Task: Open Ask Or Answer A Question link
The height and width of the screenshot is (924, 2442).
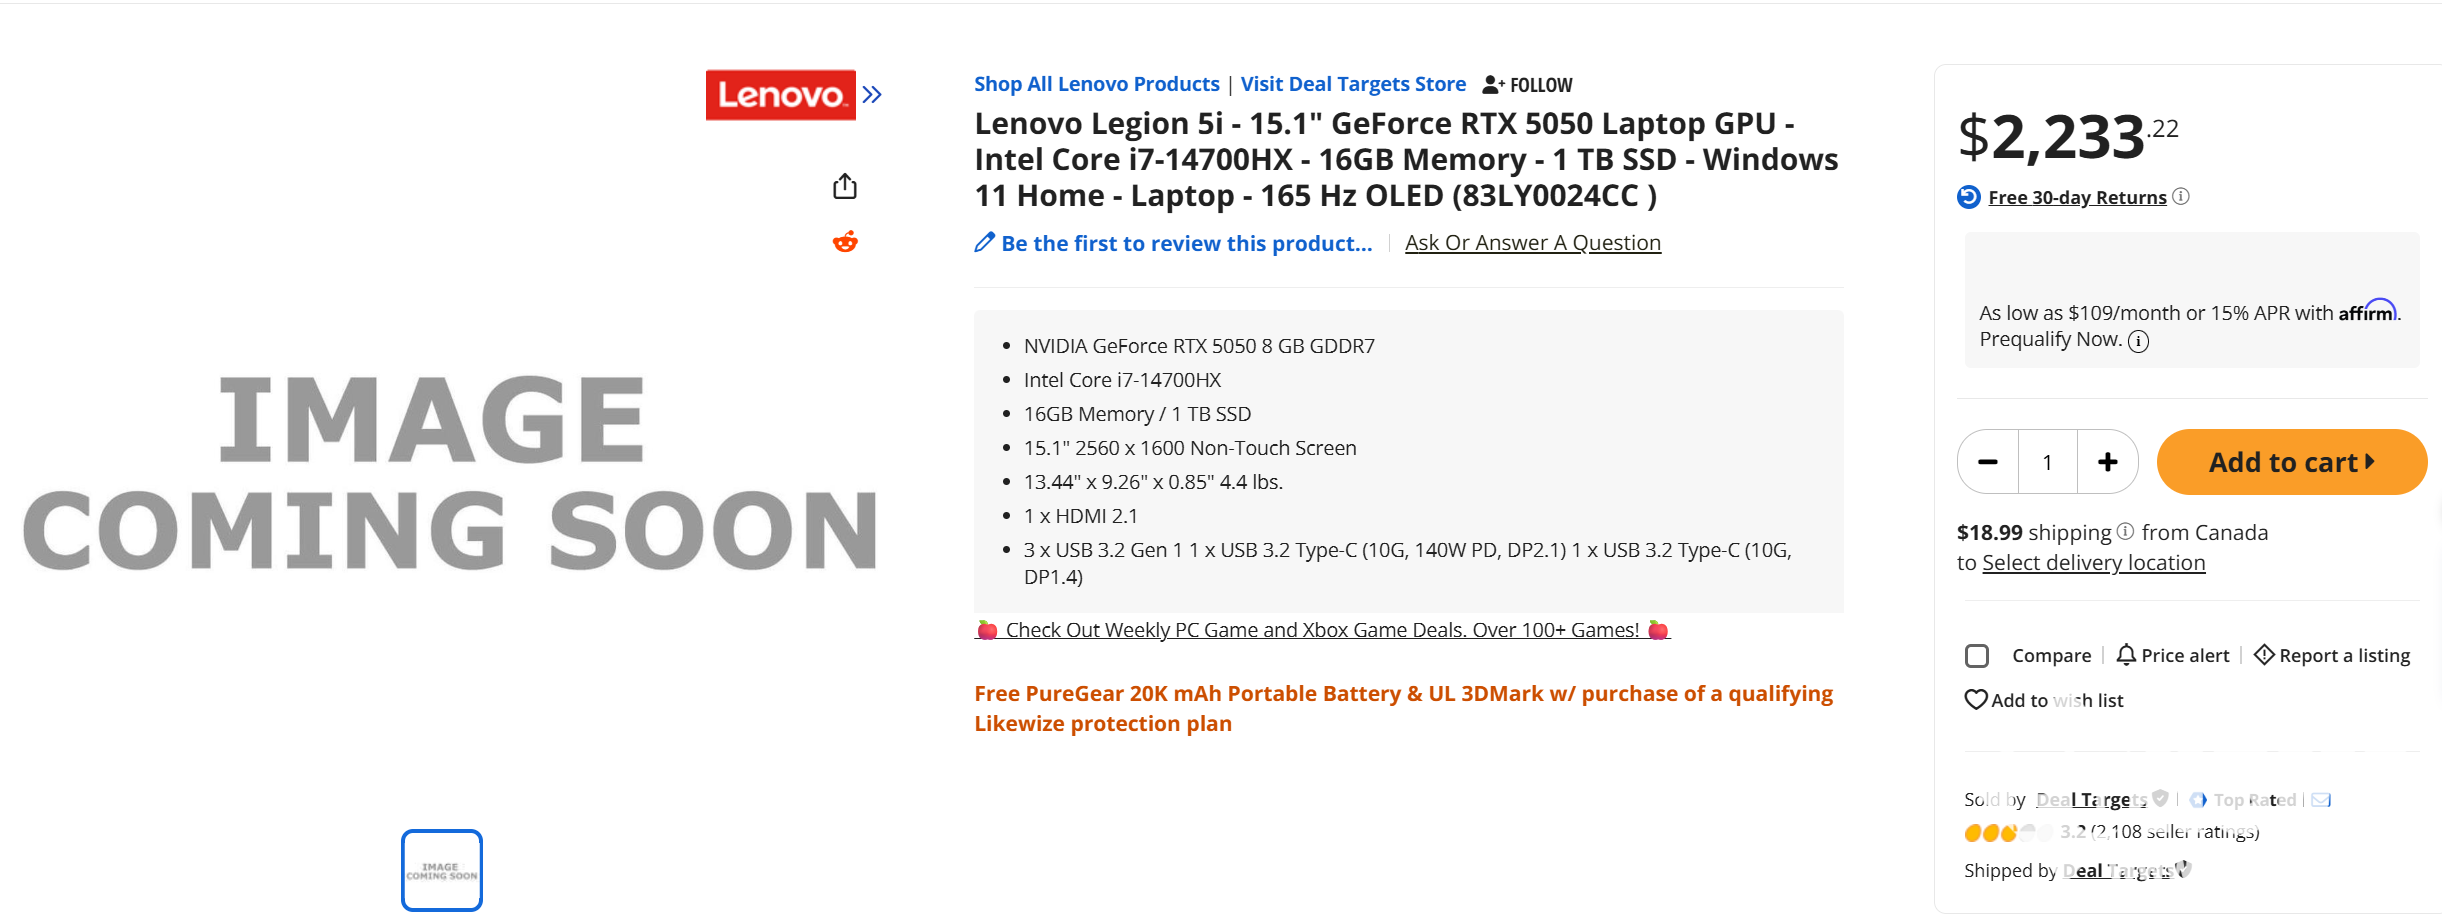Action: (1533, 243)
